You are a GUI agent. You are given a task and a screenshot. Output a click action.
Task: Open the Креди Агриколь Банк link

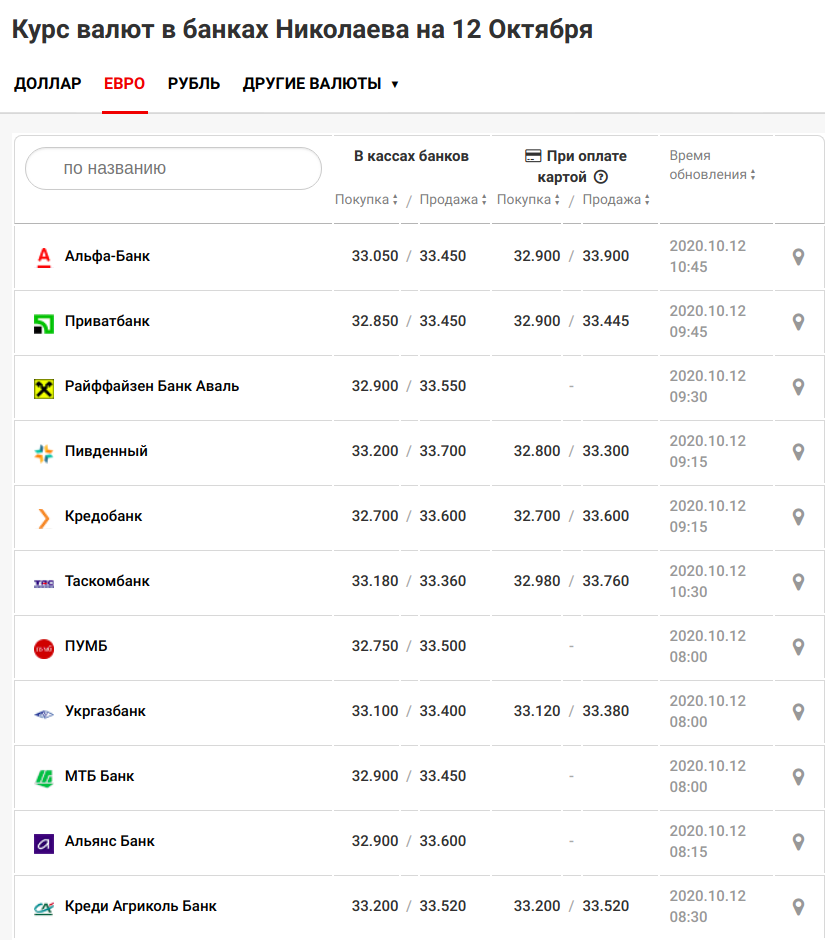coord(141,906)
